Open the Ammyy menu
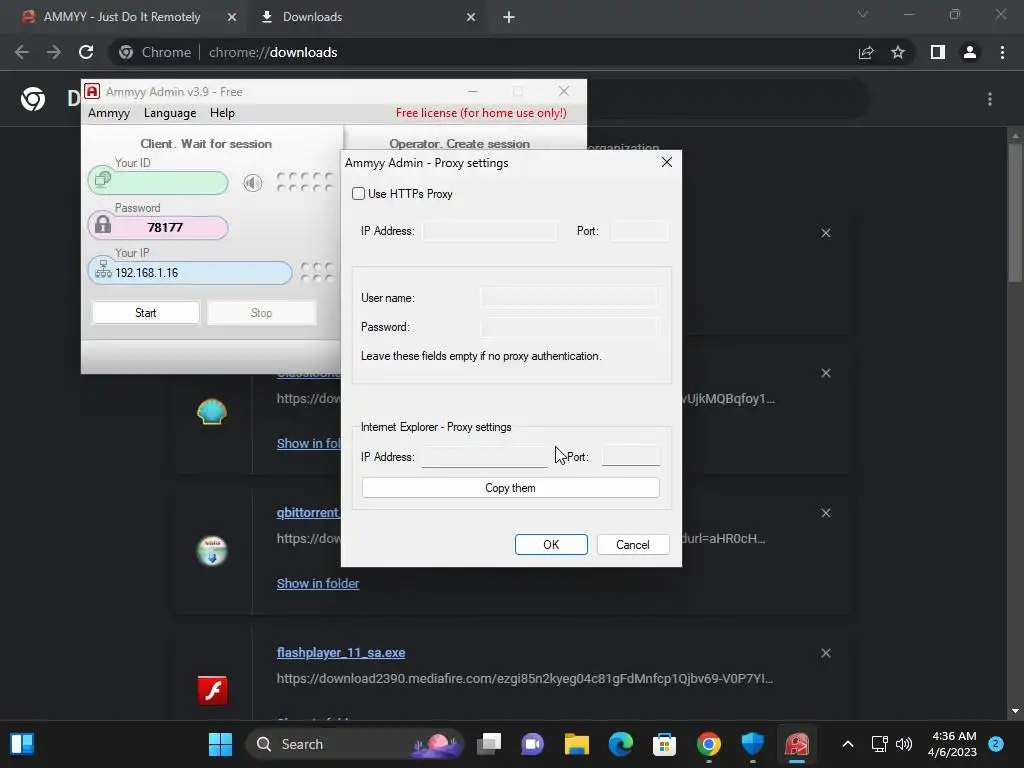The width and height of the screenshot is (1024, 768). click(109, 113)
